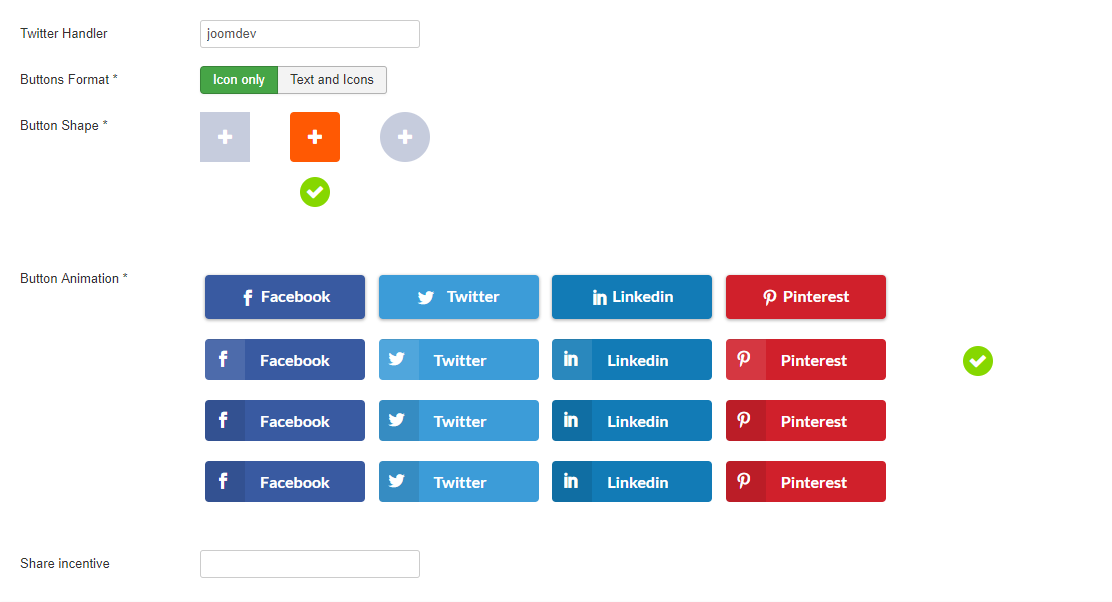
Task: Pick the first row Twitter button
Action: click(459, 297)
